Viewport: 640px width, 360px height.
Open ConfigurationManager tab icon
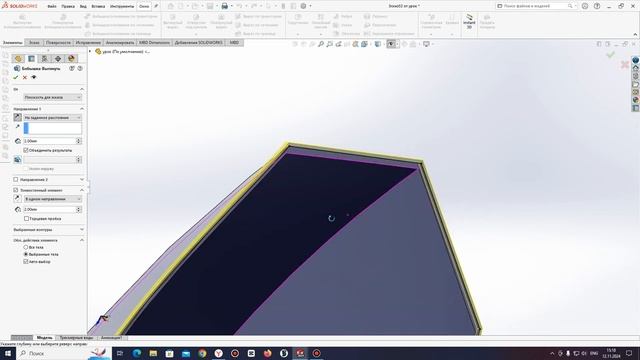[x=44, y=59]
